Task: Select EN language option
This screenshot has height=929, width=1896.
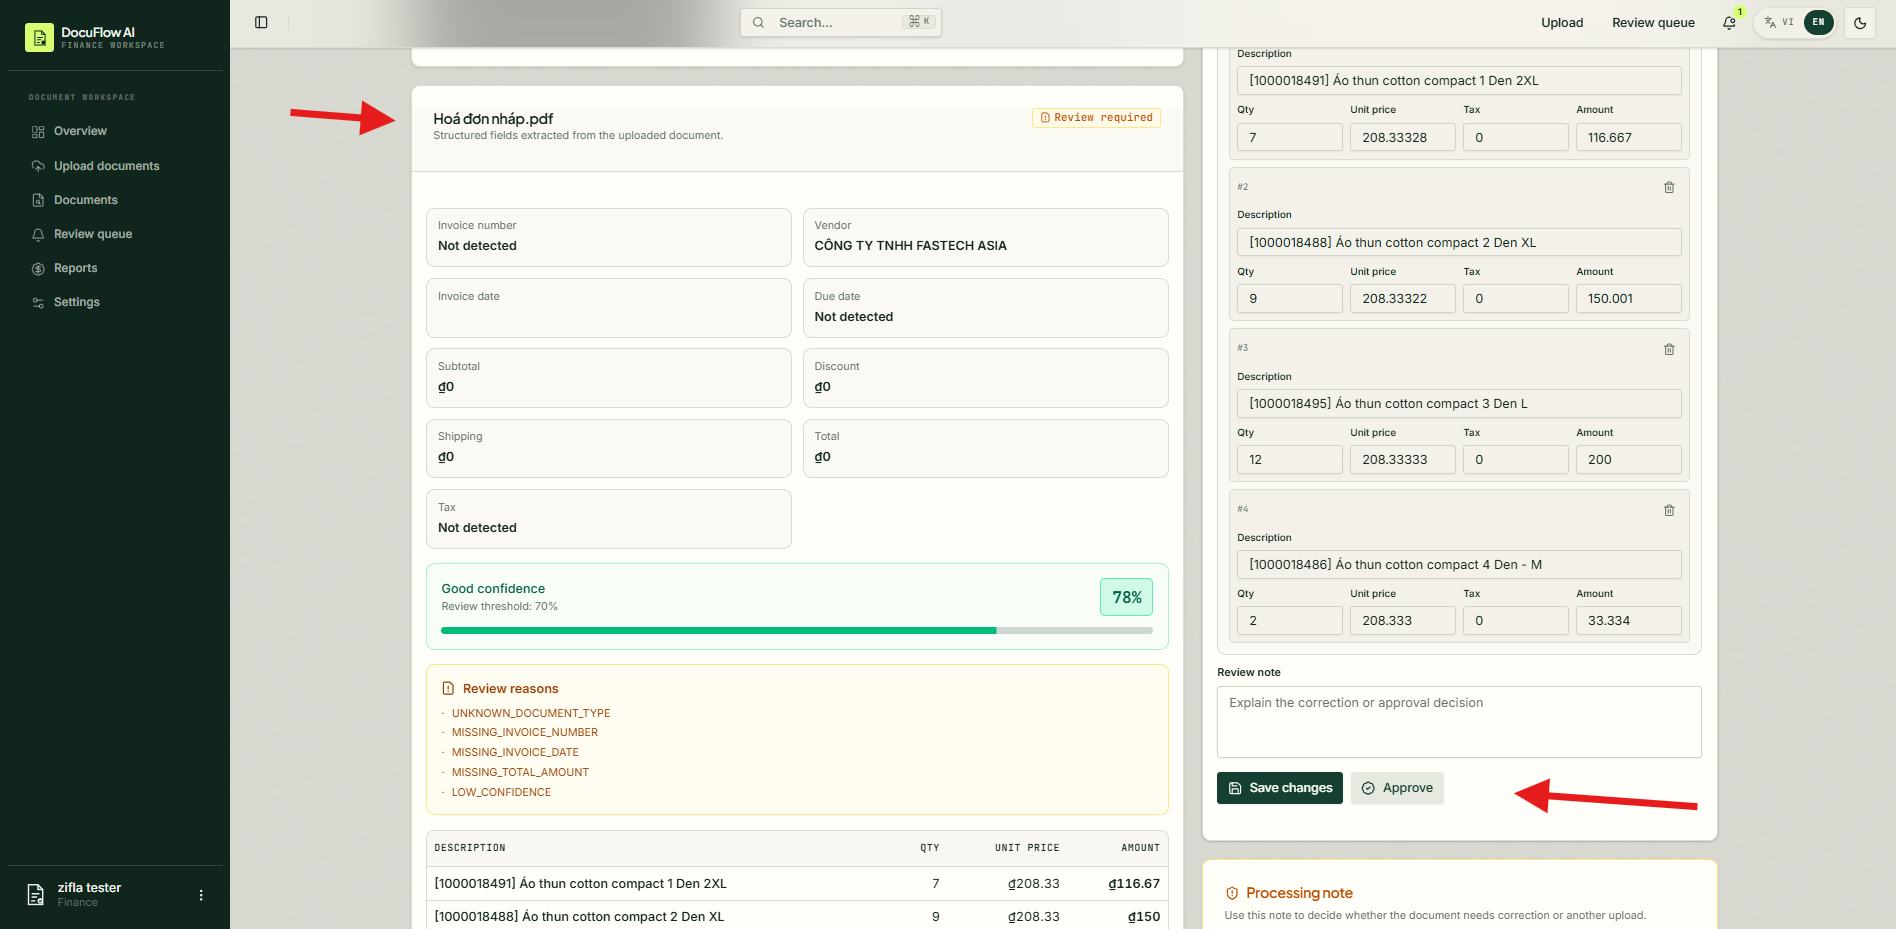Action: pyautogui.click(x=1818, y=22)
